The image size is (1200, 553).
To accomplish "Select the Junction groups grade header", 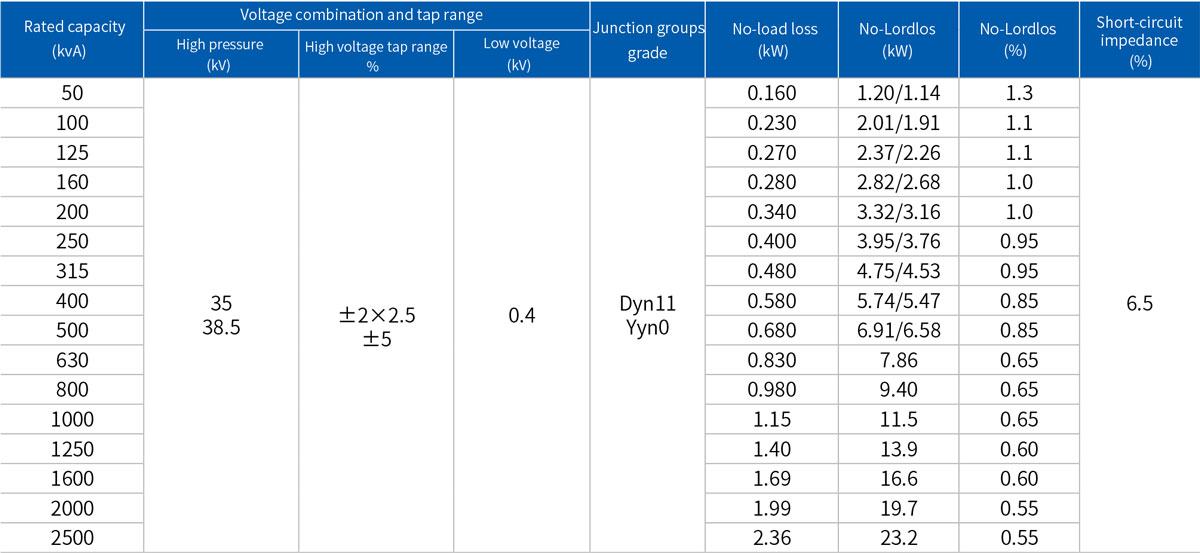I will click(647, 40).
